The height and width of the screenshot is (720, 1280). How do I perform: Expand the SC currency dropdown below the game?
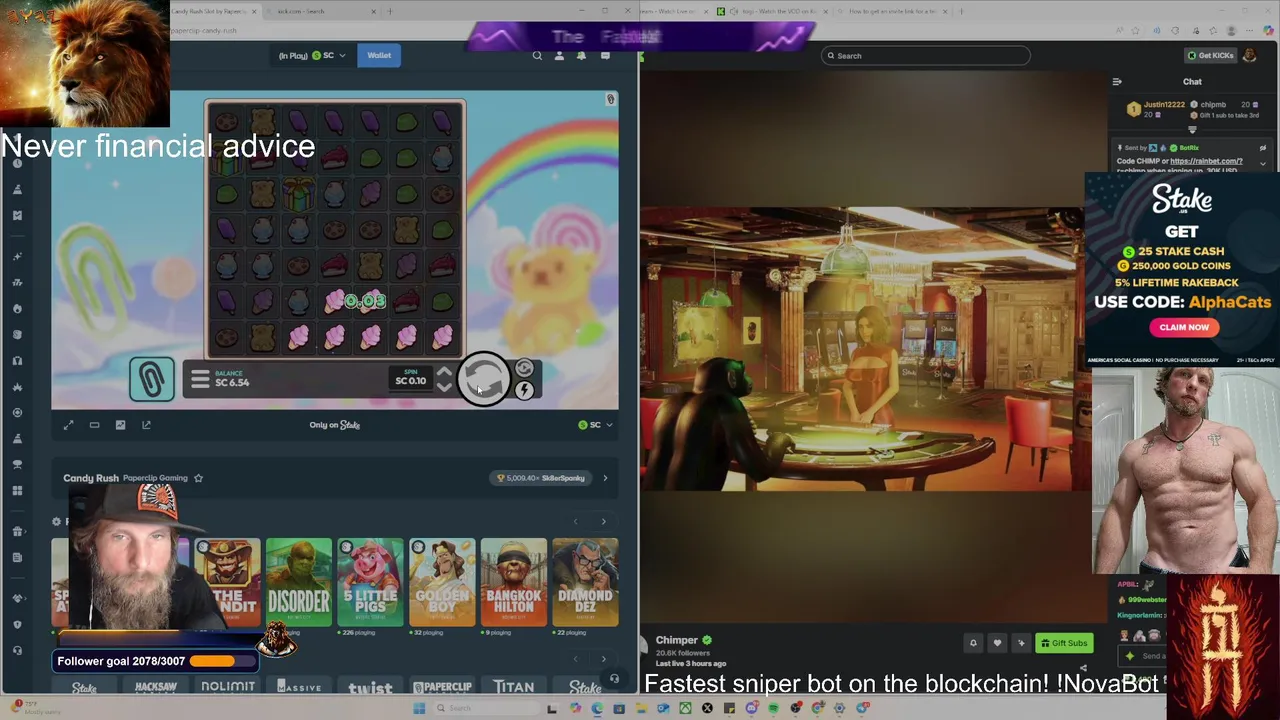point(596,425)
